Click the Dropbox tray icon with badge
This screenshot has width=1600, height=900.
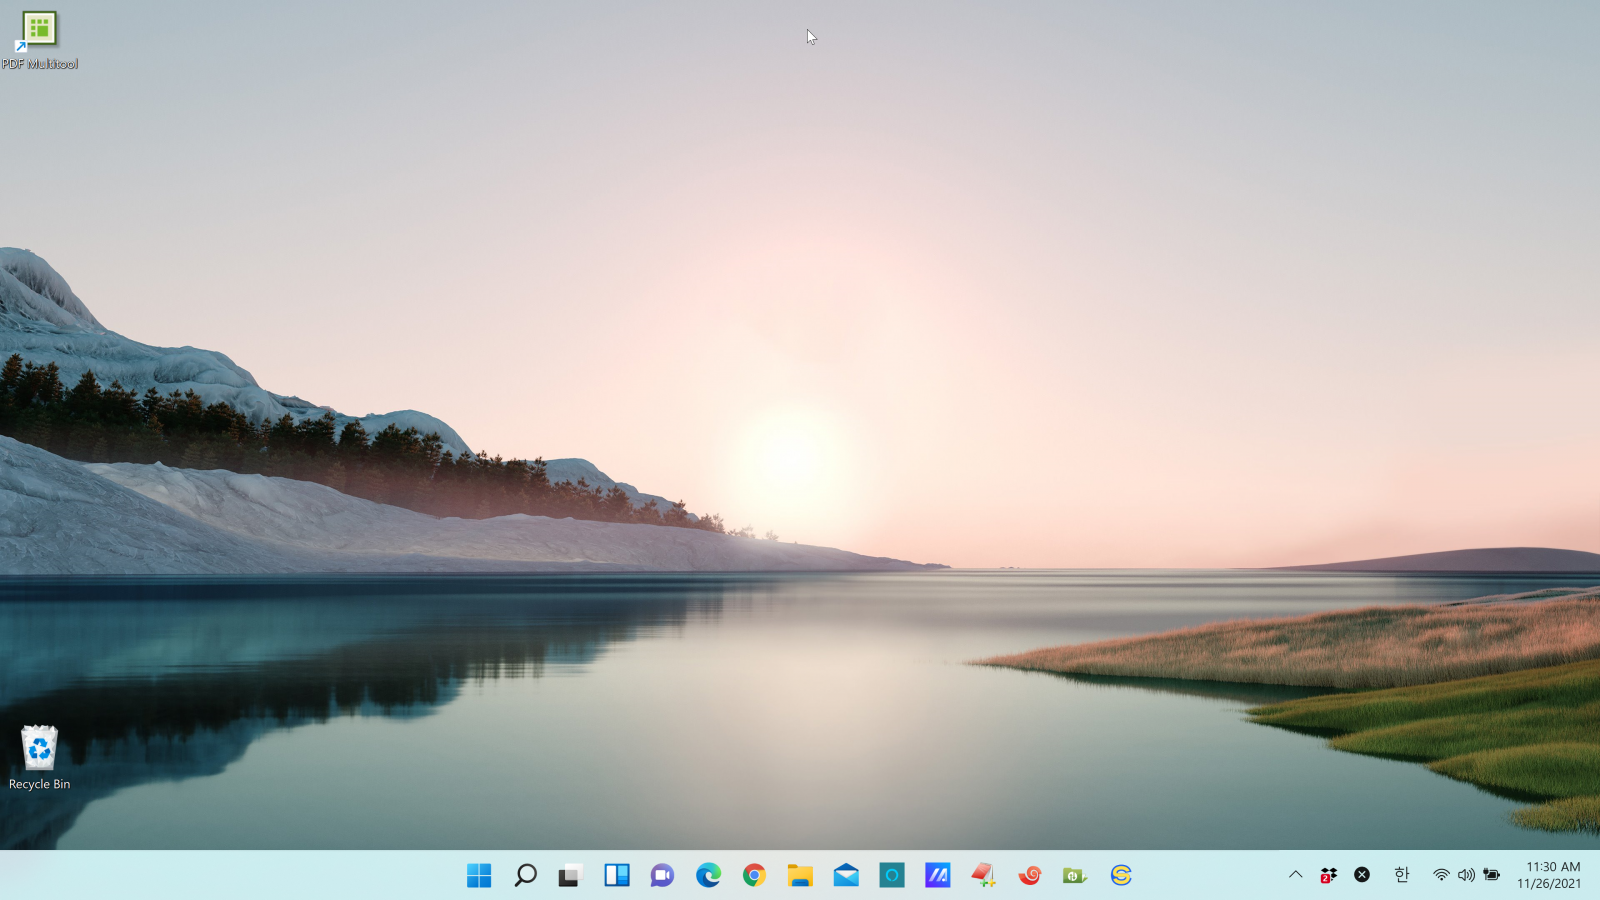tap(1328, 875)
